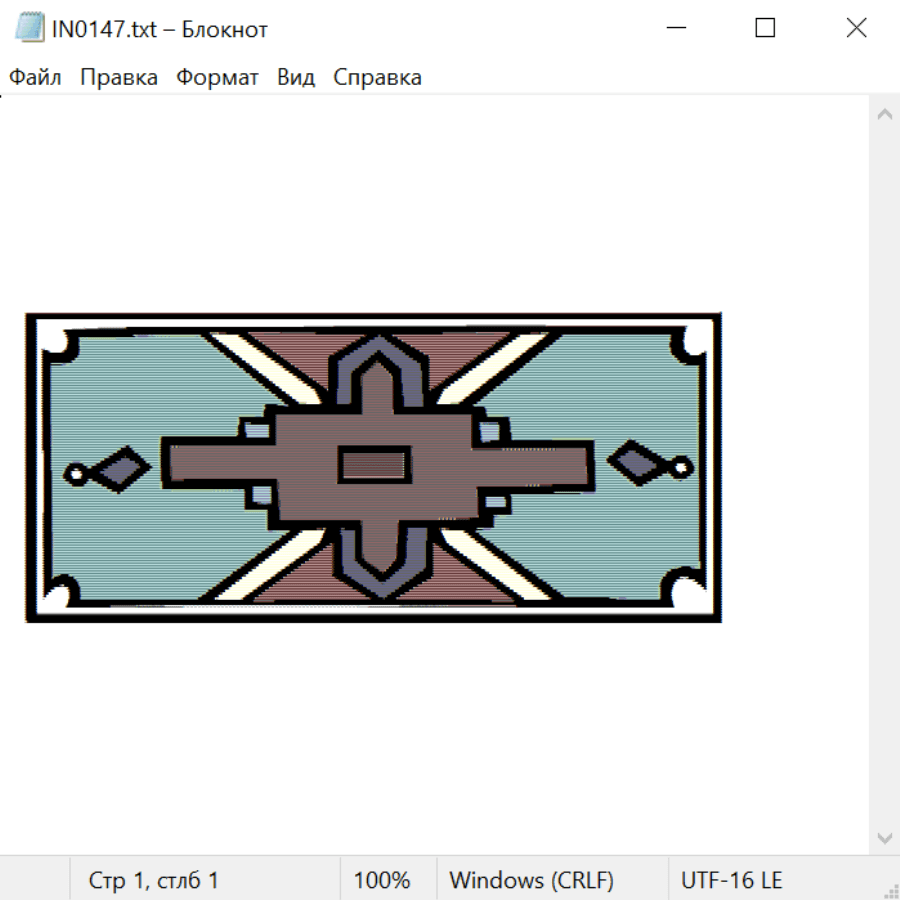The width and height of the screenshot is (900, 900).
Task: Open the Правка menu
Action: tap(119, 77)
